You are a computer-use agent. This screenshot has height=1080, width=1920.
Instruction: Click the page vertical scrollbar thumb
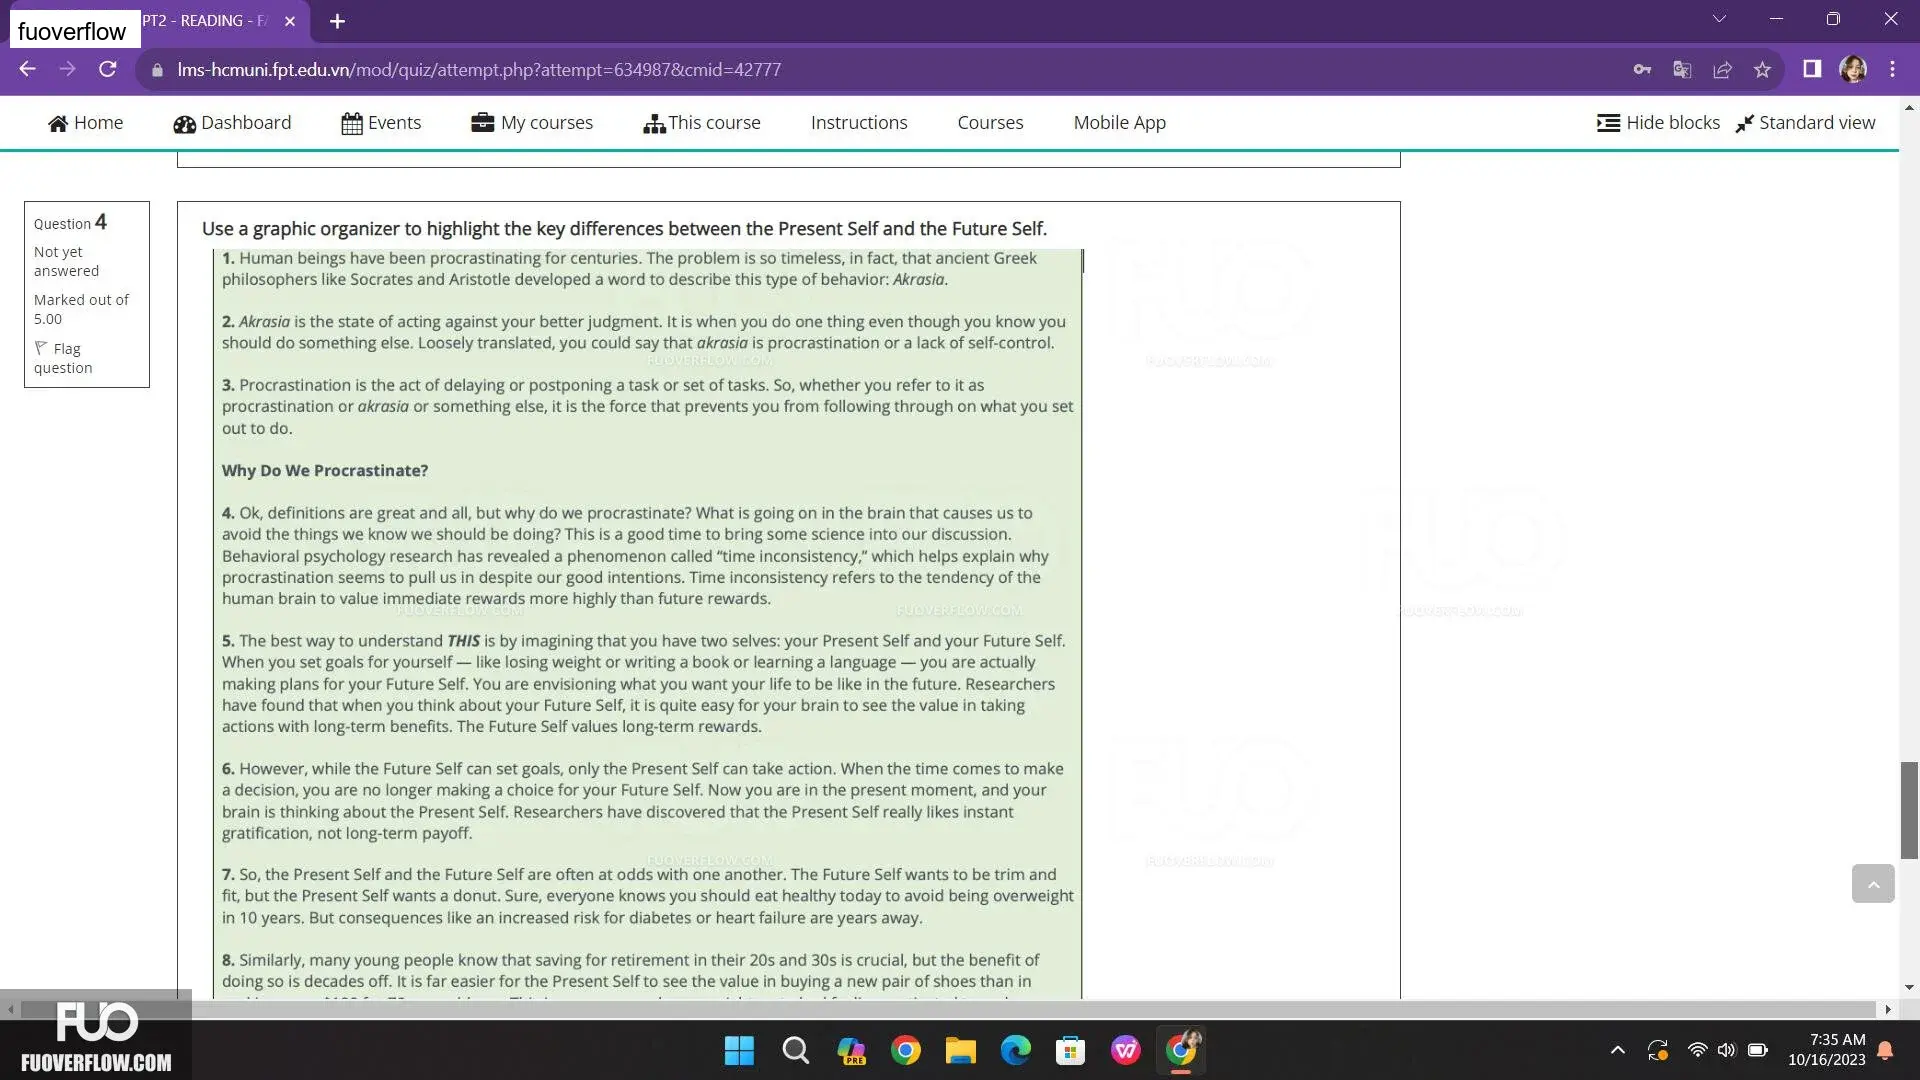coord(1909,810)
